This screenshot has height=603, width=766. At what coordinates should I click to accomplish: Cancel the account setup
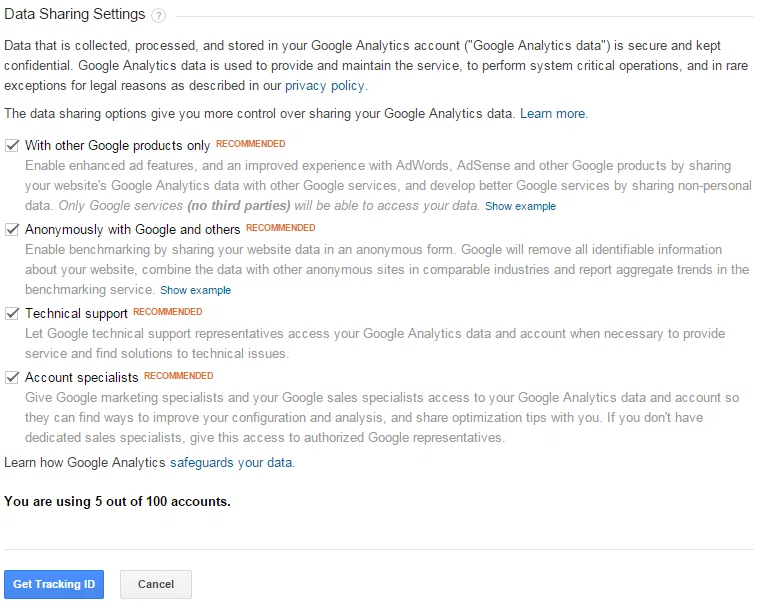coord(156,584)
